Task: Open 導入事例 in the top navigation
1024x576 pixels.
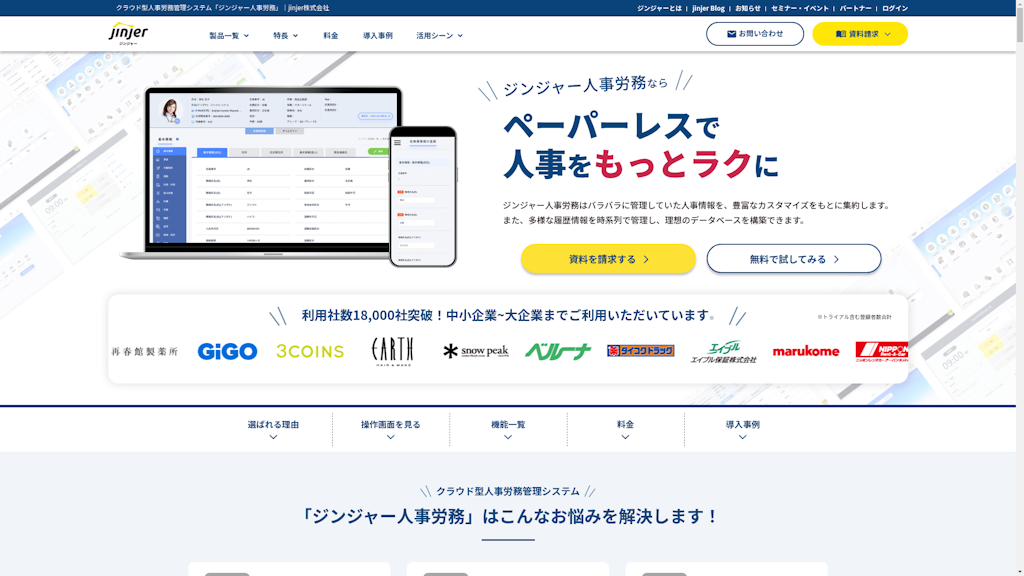Action: pyautogui.click(x=377, y=35)
